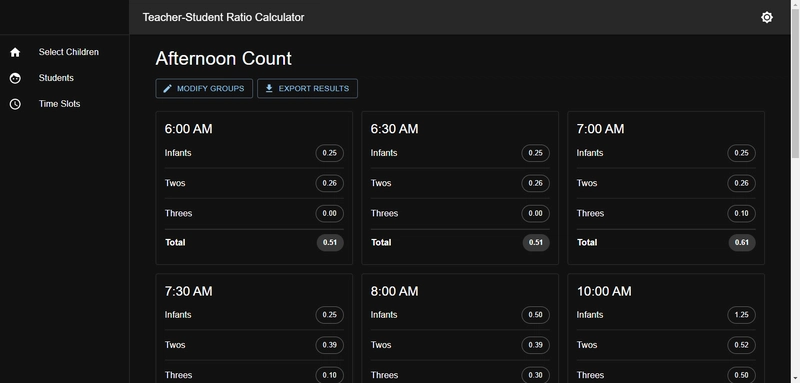Viewport: 800px width, 383px height.
Task: Click Threes 0.10 chip in 7:00 AM card
Action: click(x=741, y=213)
